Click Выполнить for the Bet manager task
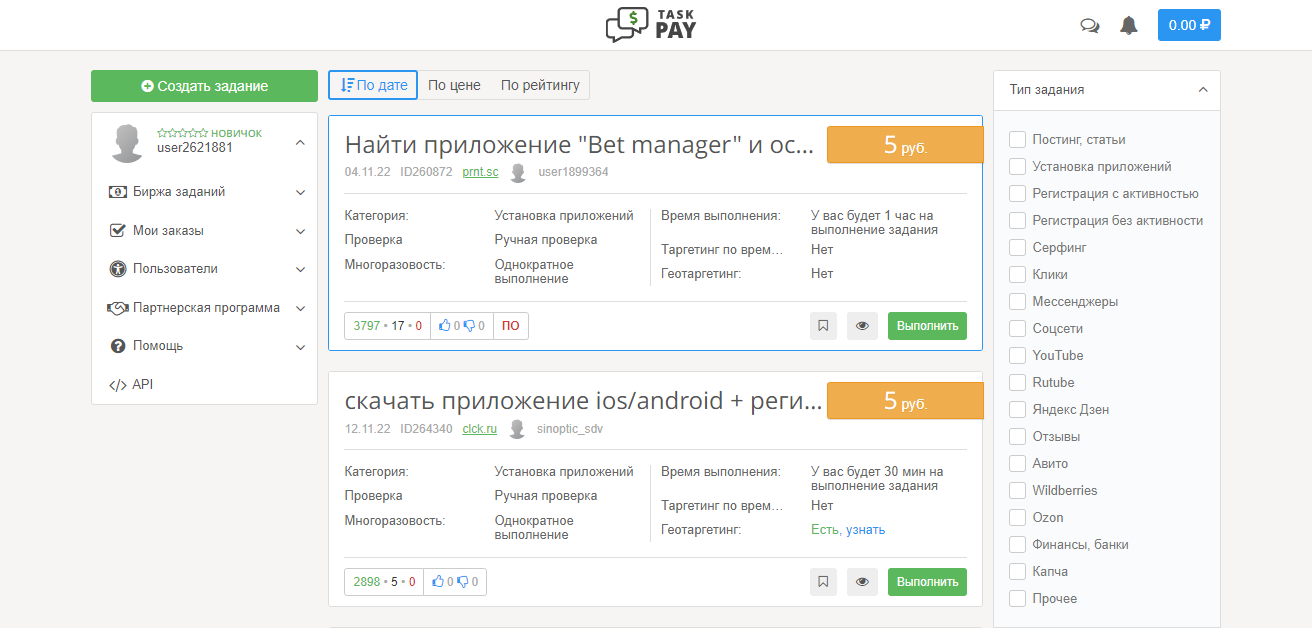Screen dimensions: 1312x628 click(927, 326)
